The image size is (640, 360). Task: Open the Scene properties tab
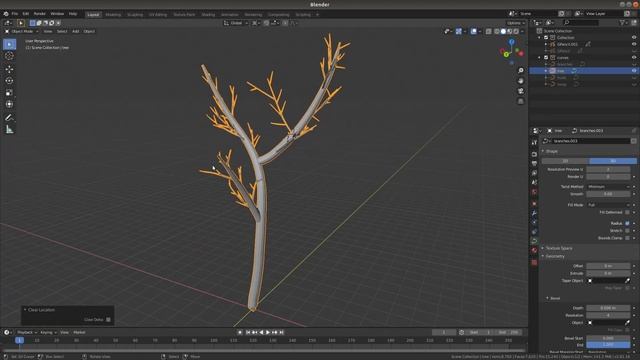(534, 182)
